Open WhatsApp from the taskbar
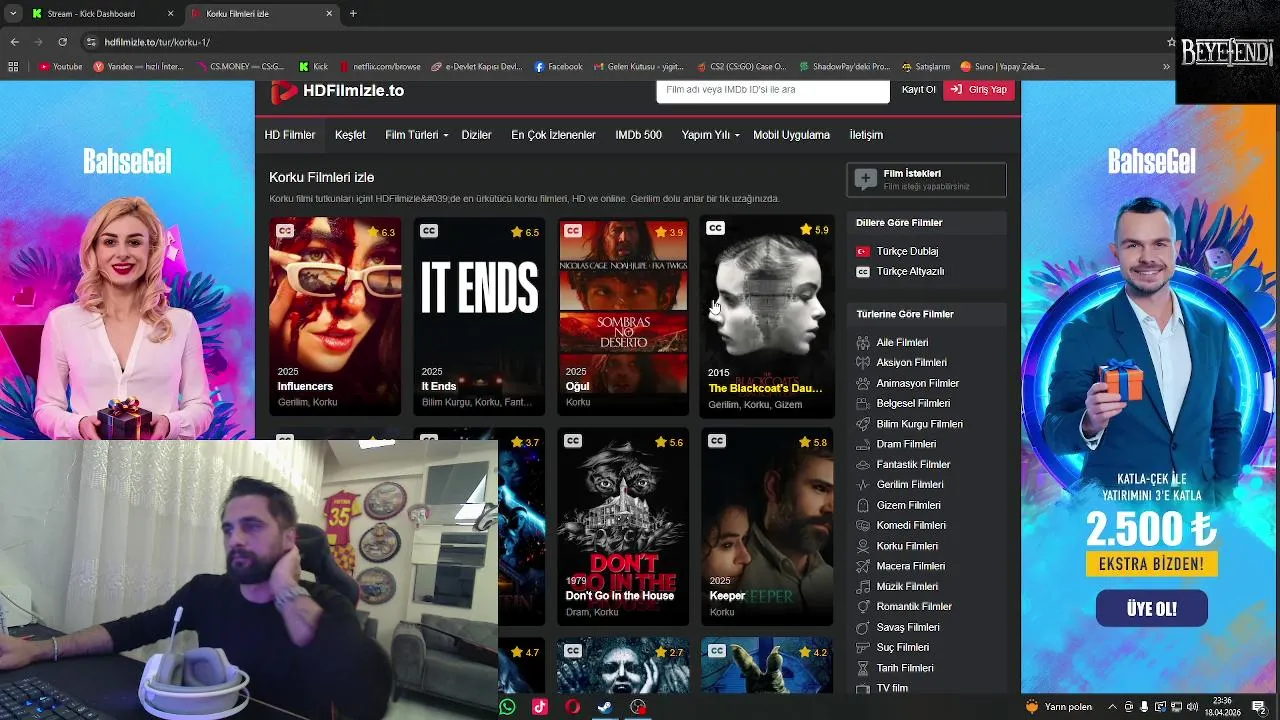The image size is (1280, 720). (x=507, y=707)
